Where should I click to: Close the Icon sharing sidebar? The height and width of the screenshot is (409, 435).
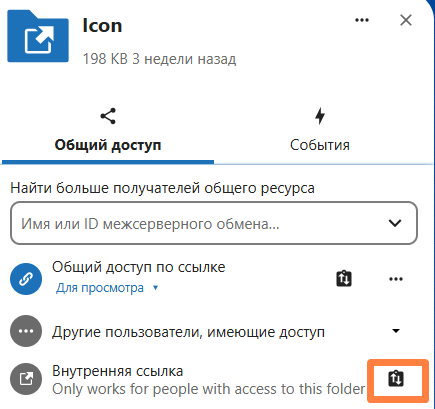click(x=406, y=20)
